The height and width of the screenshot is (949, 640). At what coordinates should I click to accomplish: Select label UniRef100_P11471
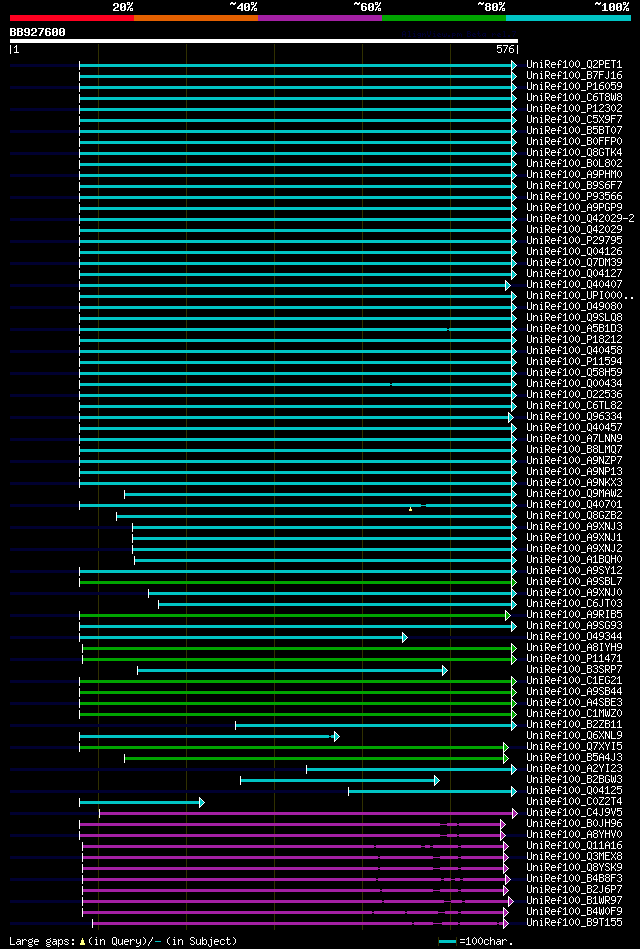pos(574,659)
